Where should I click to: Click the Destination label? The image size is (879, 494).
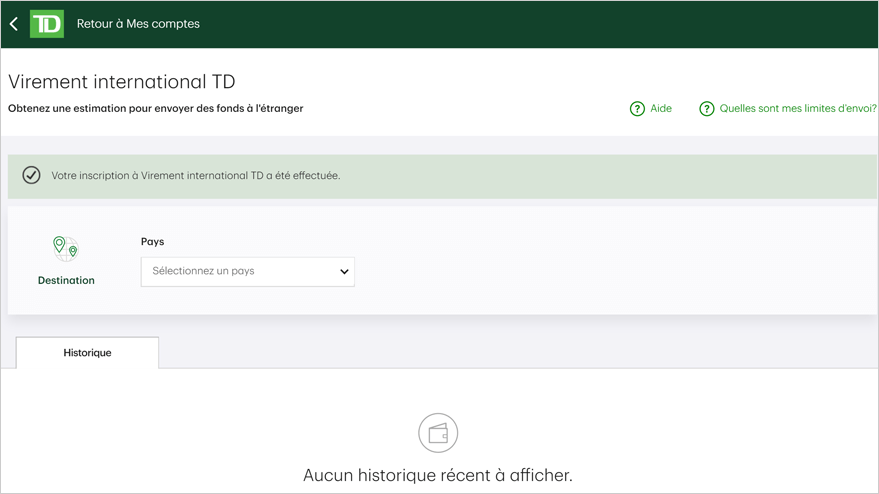click(66, 280)
